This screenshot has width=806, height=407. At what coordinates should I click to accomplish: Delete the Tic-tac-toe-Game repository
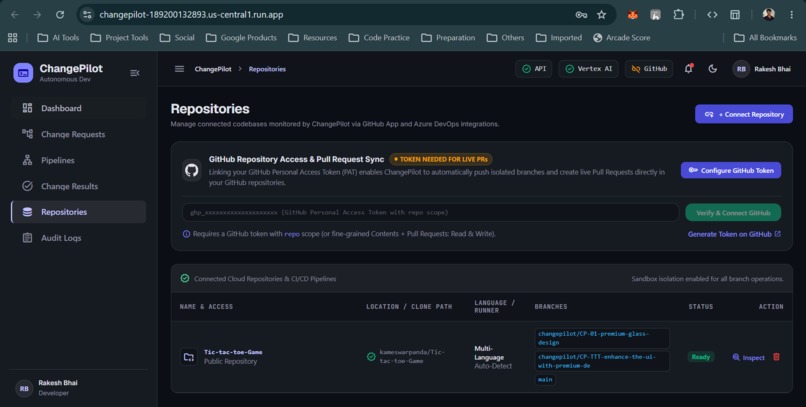pos(776,357)
